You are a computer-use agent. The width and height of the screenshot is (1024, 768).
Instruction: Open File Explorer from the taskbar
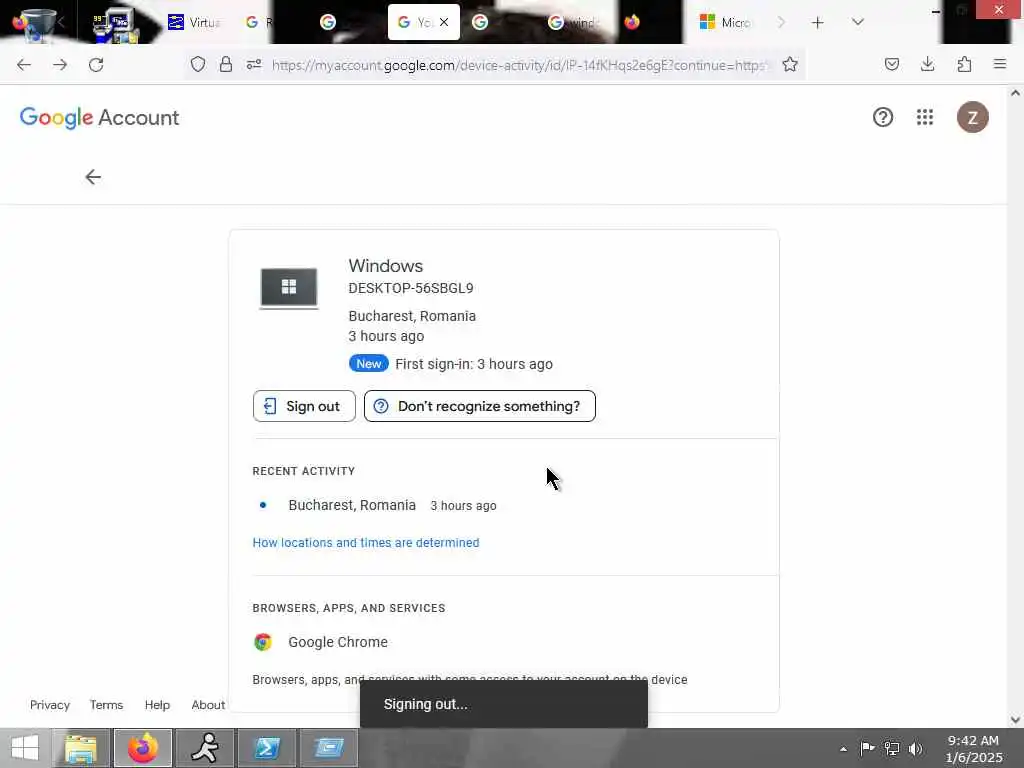coord(81,748)
